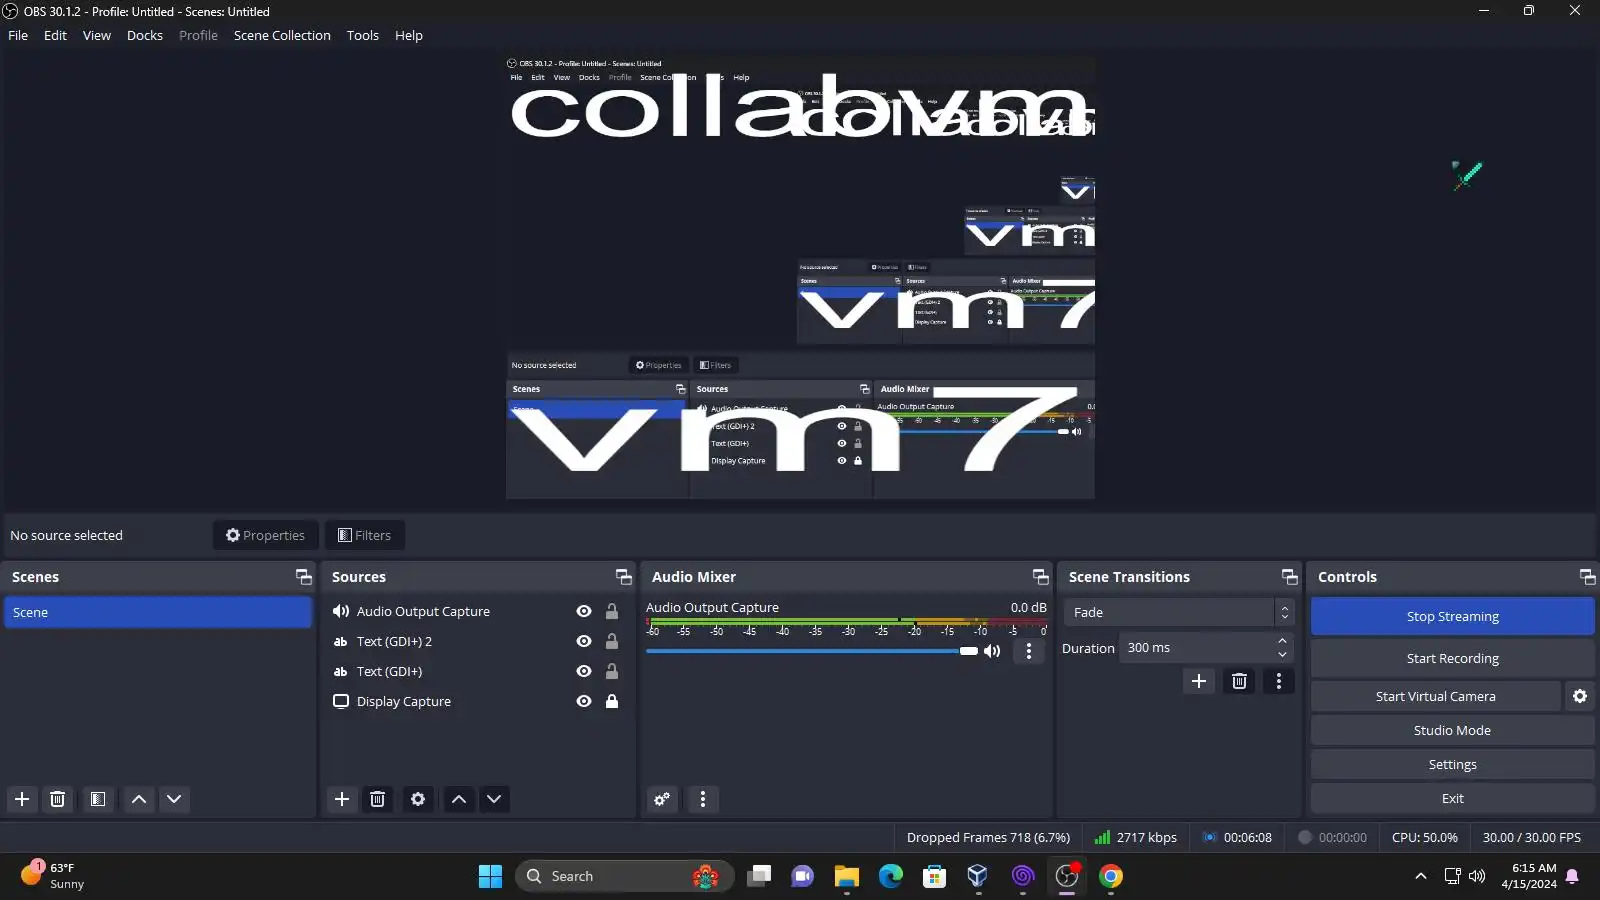The height and width of the screenshot is (900, 1600).
Task: Hide the Display Capture source
Action: 584,701
